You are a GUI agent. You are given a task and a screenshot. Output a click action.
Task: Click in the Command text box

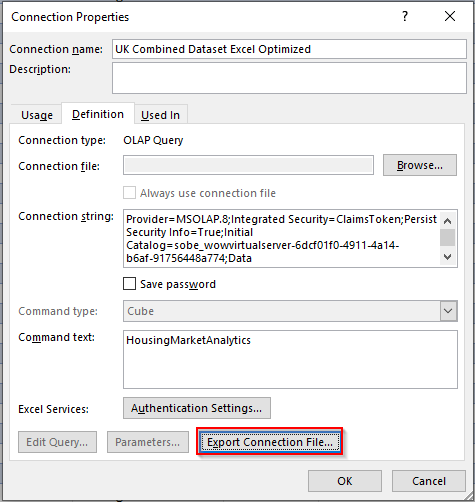(x=290, y=359)
